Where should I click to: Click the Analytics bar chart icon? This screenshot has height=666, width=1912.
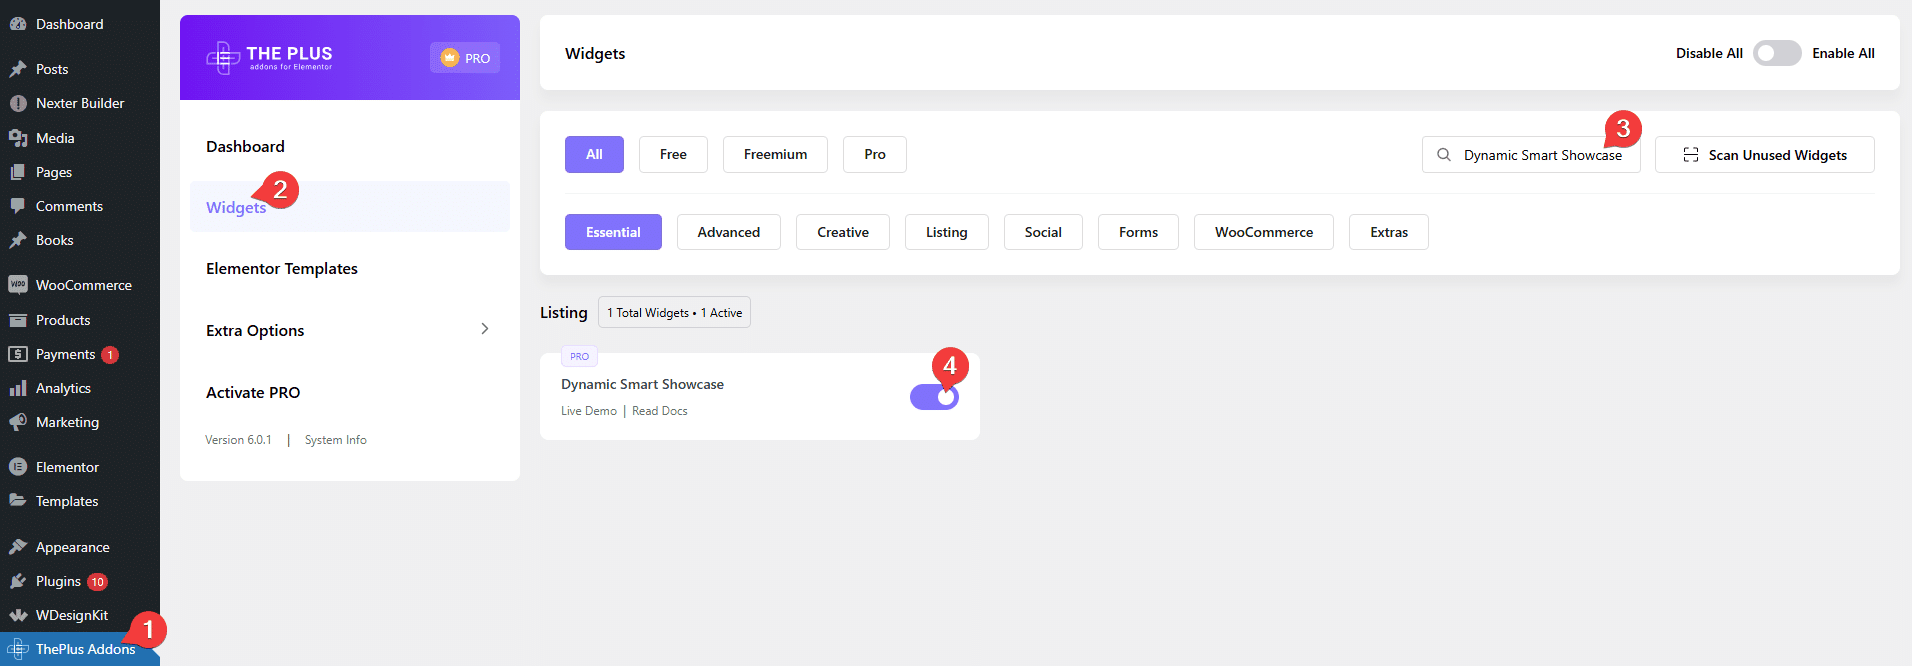(17, 388)
